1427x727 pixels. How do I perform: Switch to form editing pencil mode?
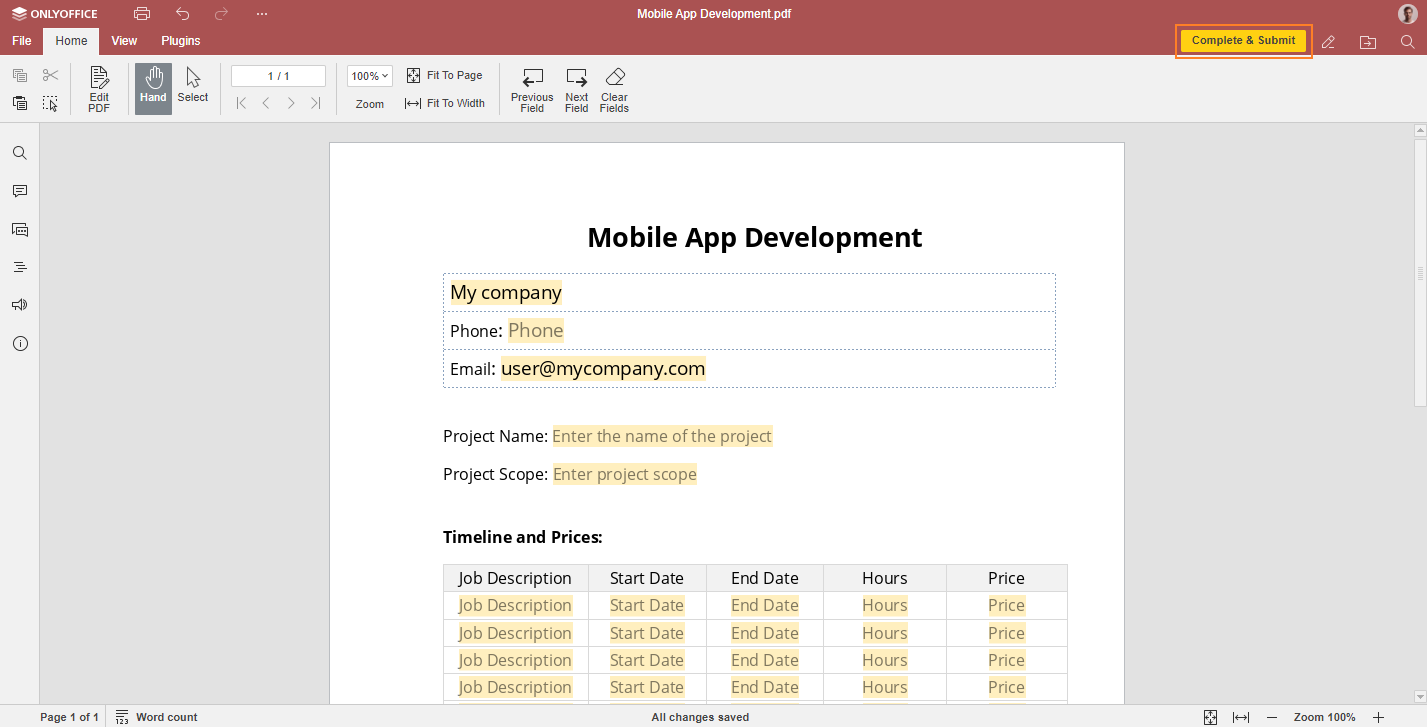1328,42
